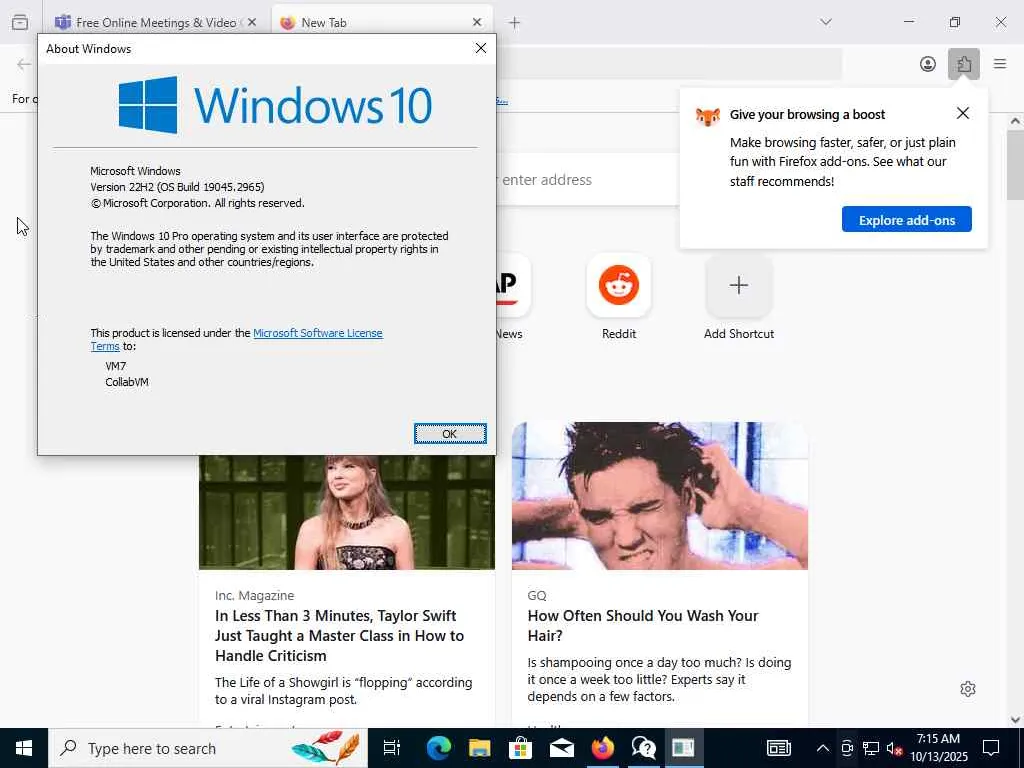Launch Microsoft Edge from taskbar
The image size is (1024, 768).
[438, 748]
